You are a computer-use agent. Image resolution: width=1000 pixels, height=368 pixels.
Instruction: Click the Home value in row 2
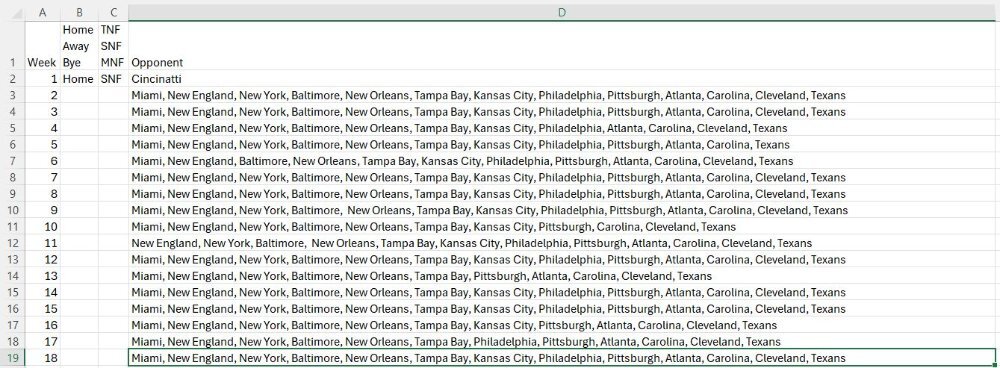coord(79,79)
